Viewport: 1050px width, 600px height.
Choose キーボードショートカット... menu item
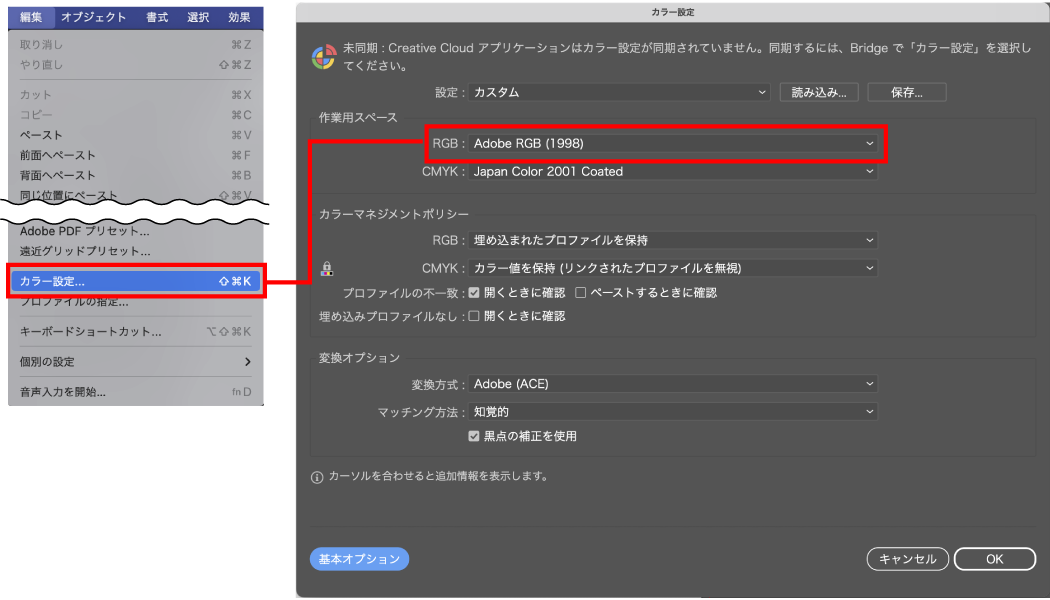click(x=136, y=331)
